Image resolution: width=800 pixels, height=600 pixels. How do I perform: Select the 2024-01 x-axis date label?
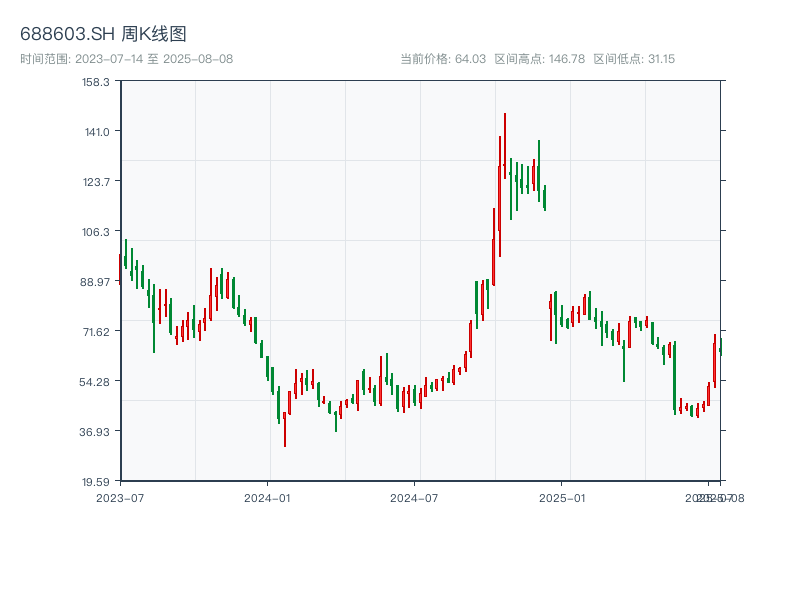pos(267,497)
